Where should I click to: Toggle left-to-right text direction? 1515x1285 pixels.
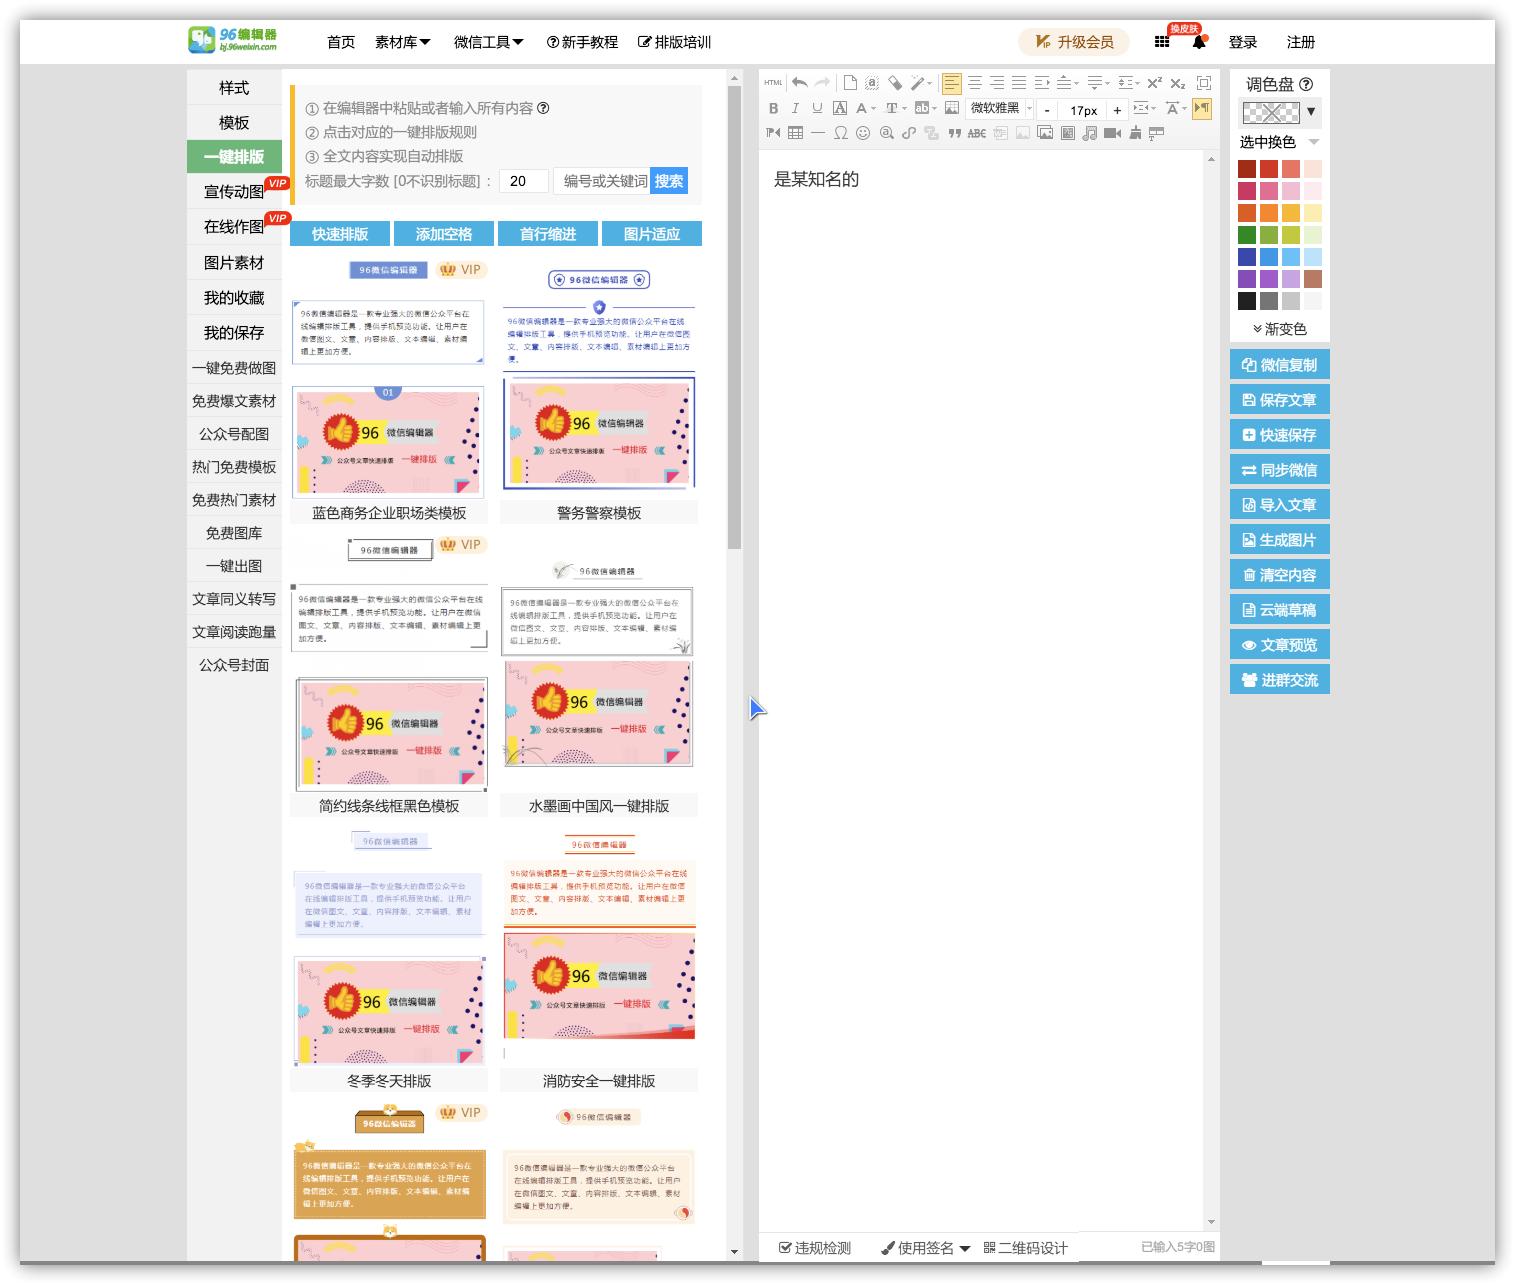click(1202, 108)
